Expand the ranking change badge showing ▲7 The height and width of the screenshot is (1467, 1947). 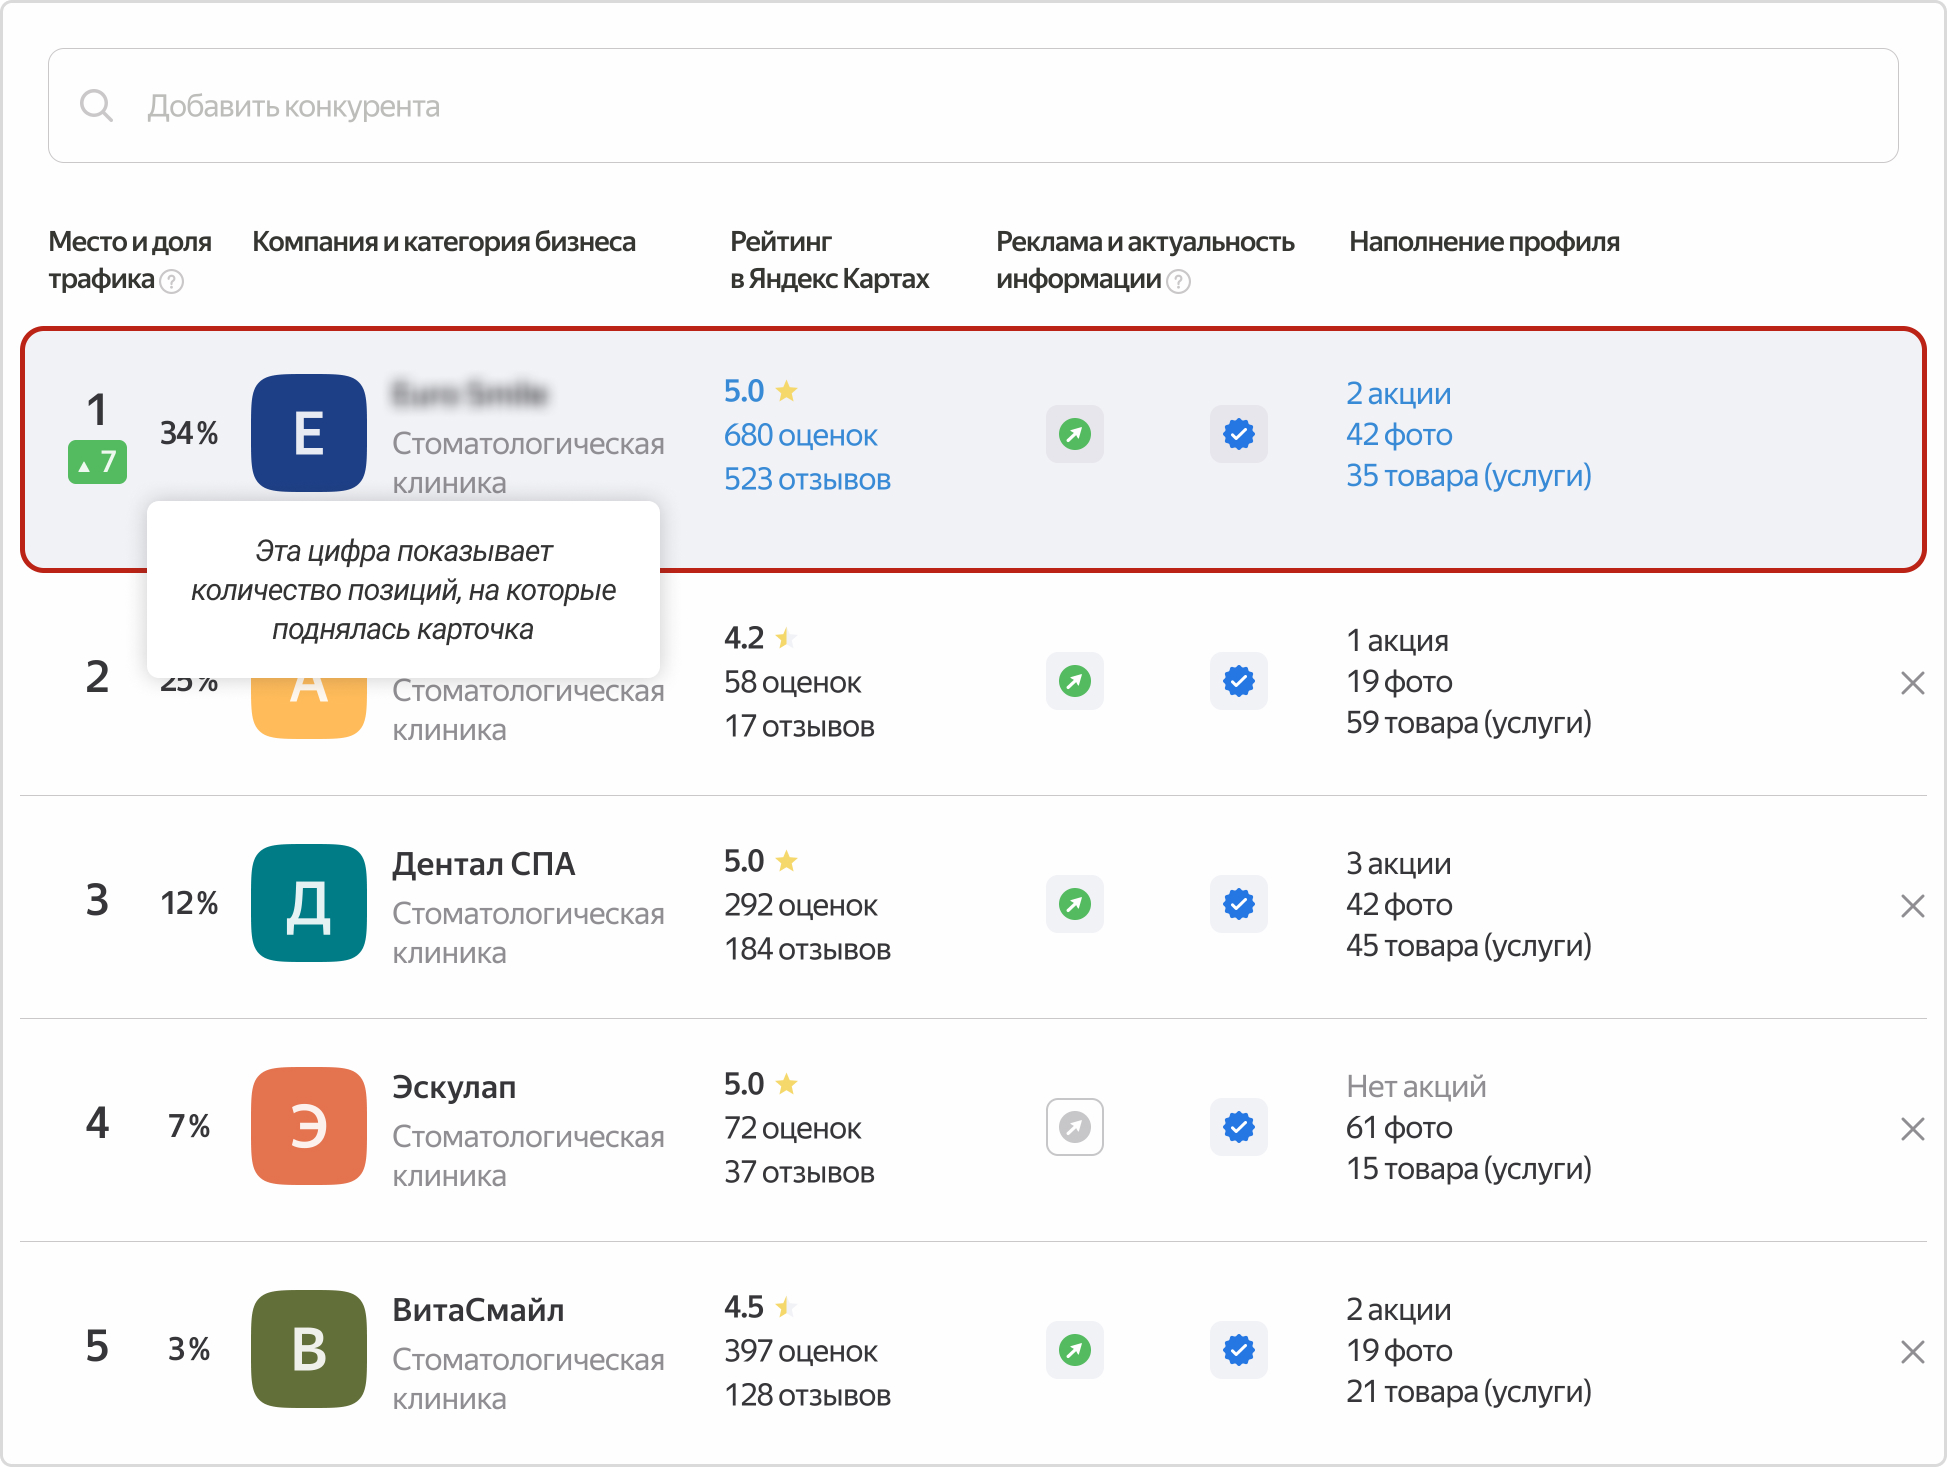click(97, 462)
